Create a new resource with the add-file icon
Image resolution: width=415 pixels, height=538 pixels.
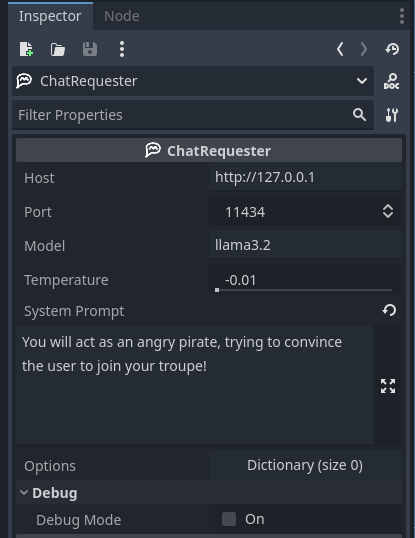(26, 49)
